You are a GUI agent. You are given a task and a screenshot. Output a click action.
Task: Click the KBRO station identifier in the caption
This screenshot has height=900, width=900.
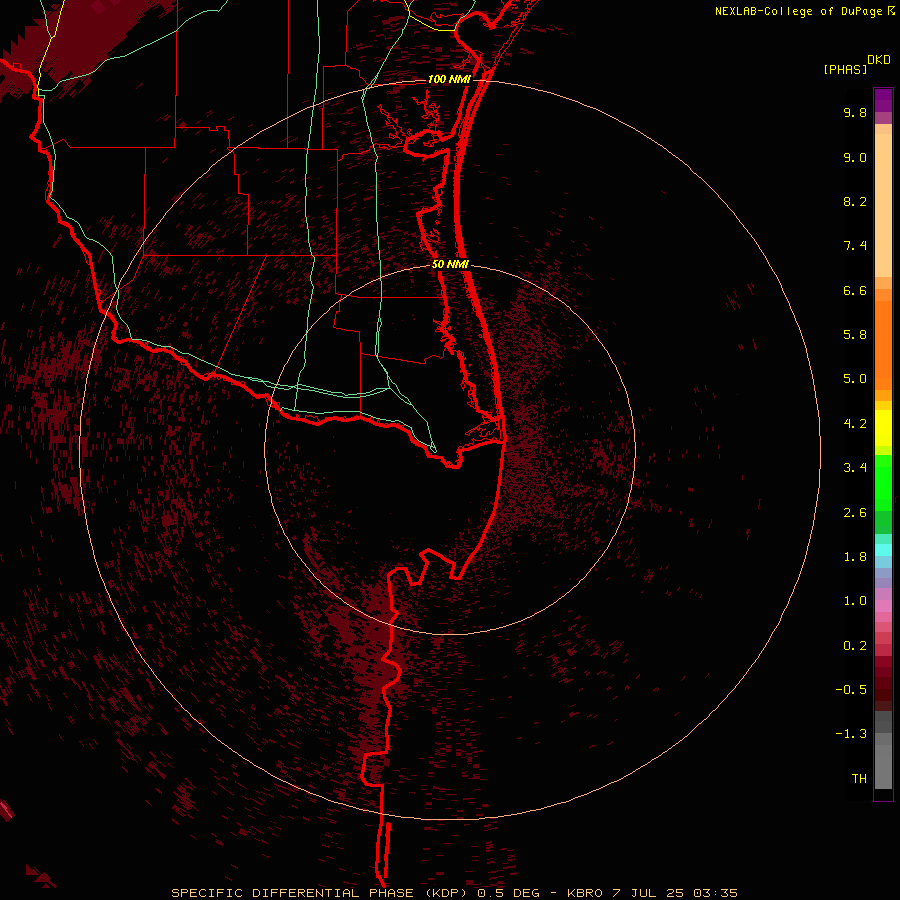(585, 893)
